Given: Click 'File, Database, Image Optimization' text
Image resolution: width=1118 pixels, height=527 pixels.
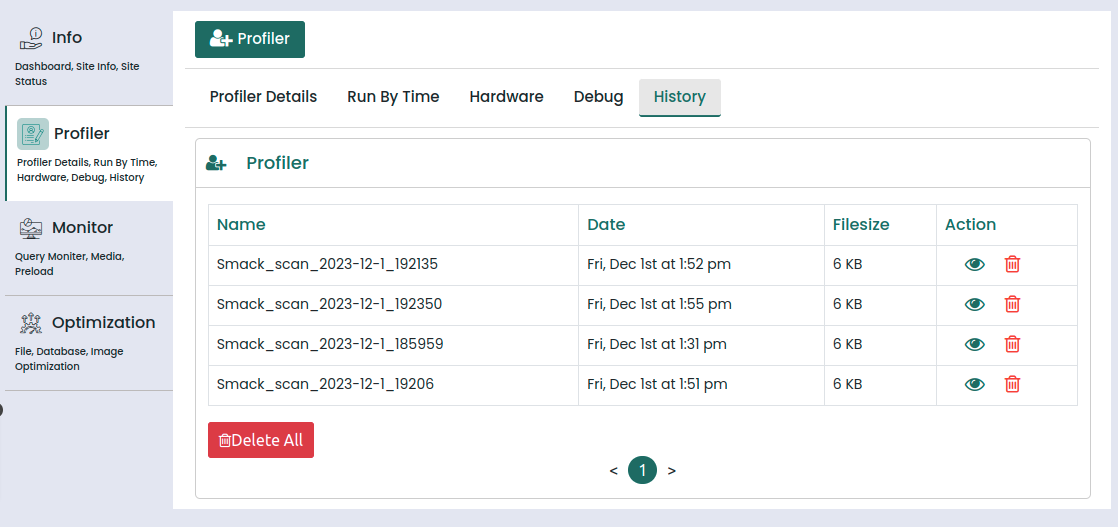Looking at the screenshot, I should click(x=68, y=359).
